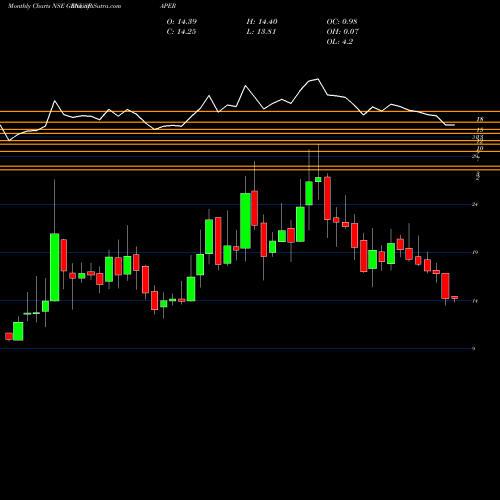Click the high price value H: 14.40

[x=262, y=22]
